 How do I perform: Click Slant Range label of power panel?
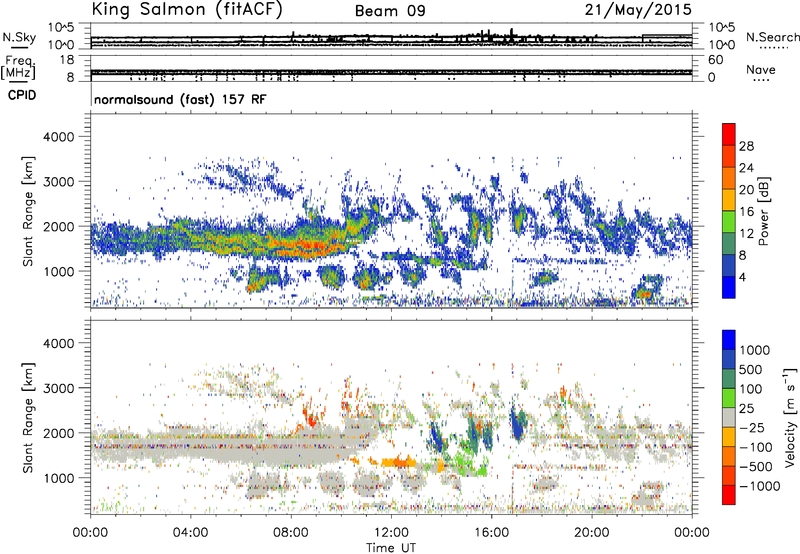(28, 211)
